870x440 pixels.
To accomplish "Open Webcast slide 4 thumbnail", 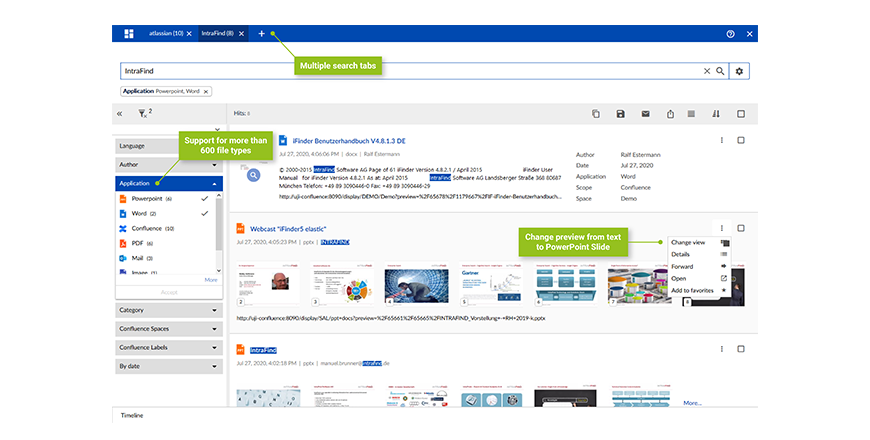I will (x=416, y=285).
